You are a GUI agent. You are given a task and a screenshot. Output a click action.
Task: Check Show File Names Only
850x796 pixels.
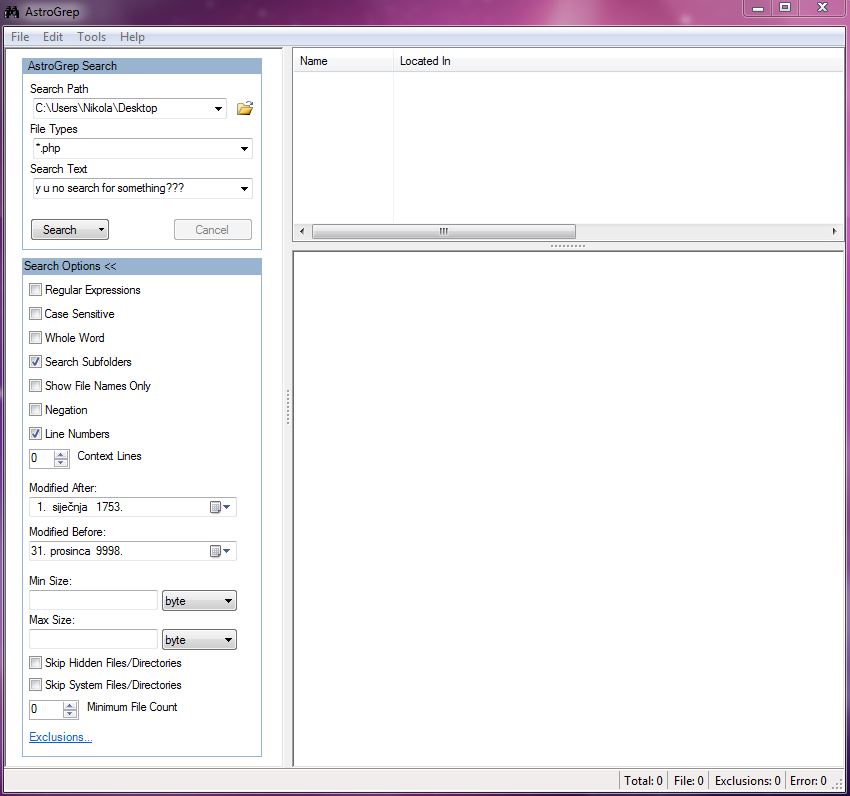pos(35,386)
